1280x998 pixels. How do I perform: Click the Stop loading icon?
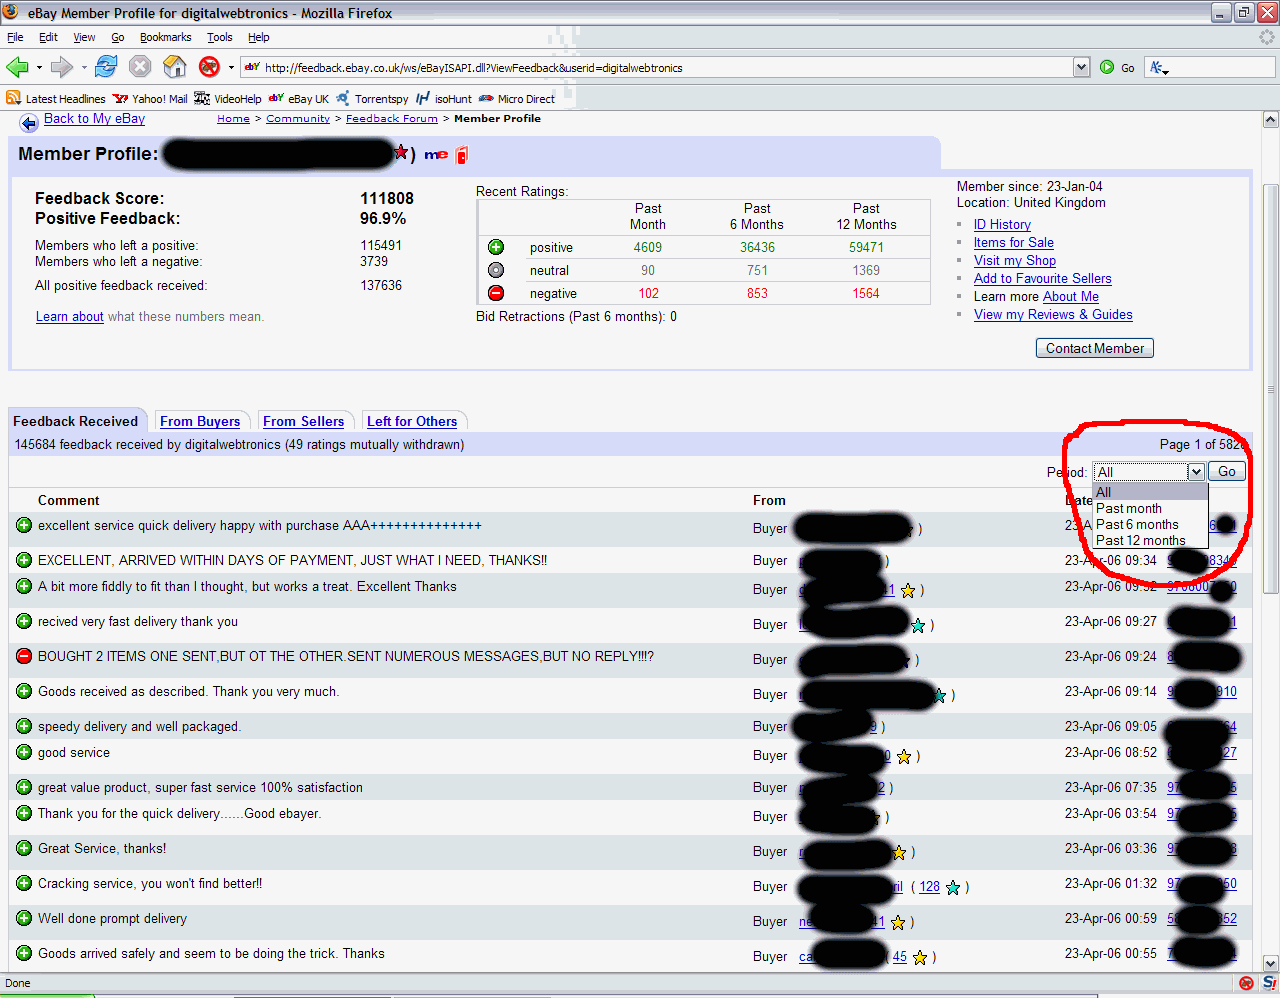[x=140, y=67]
